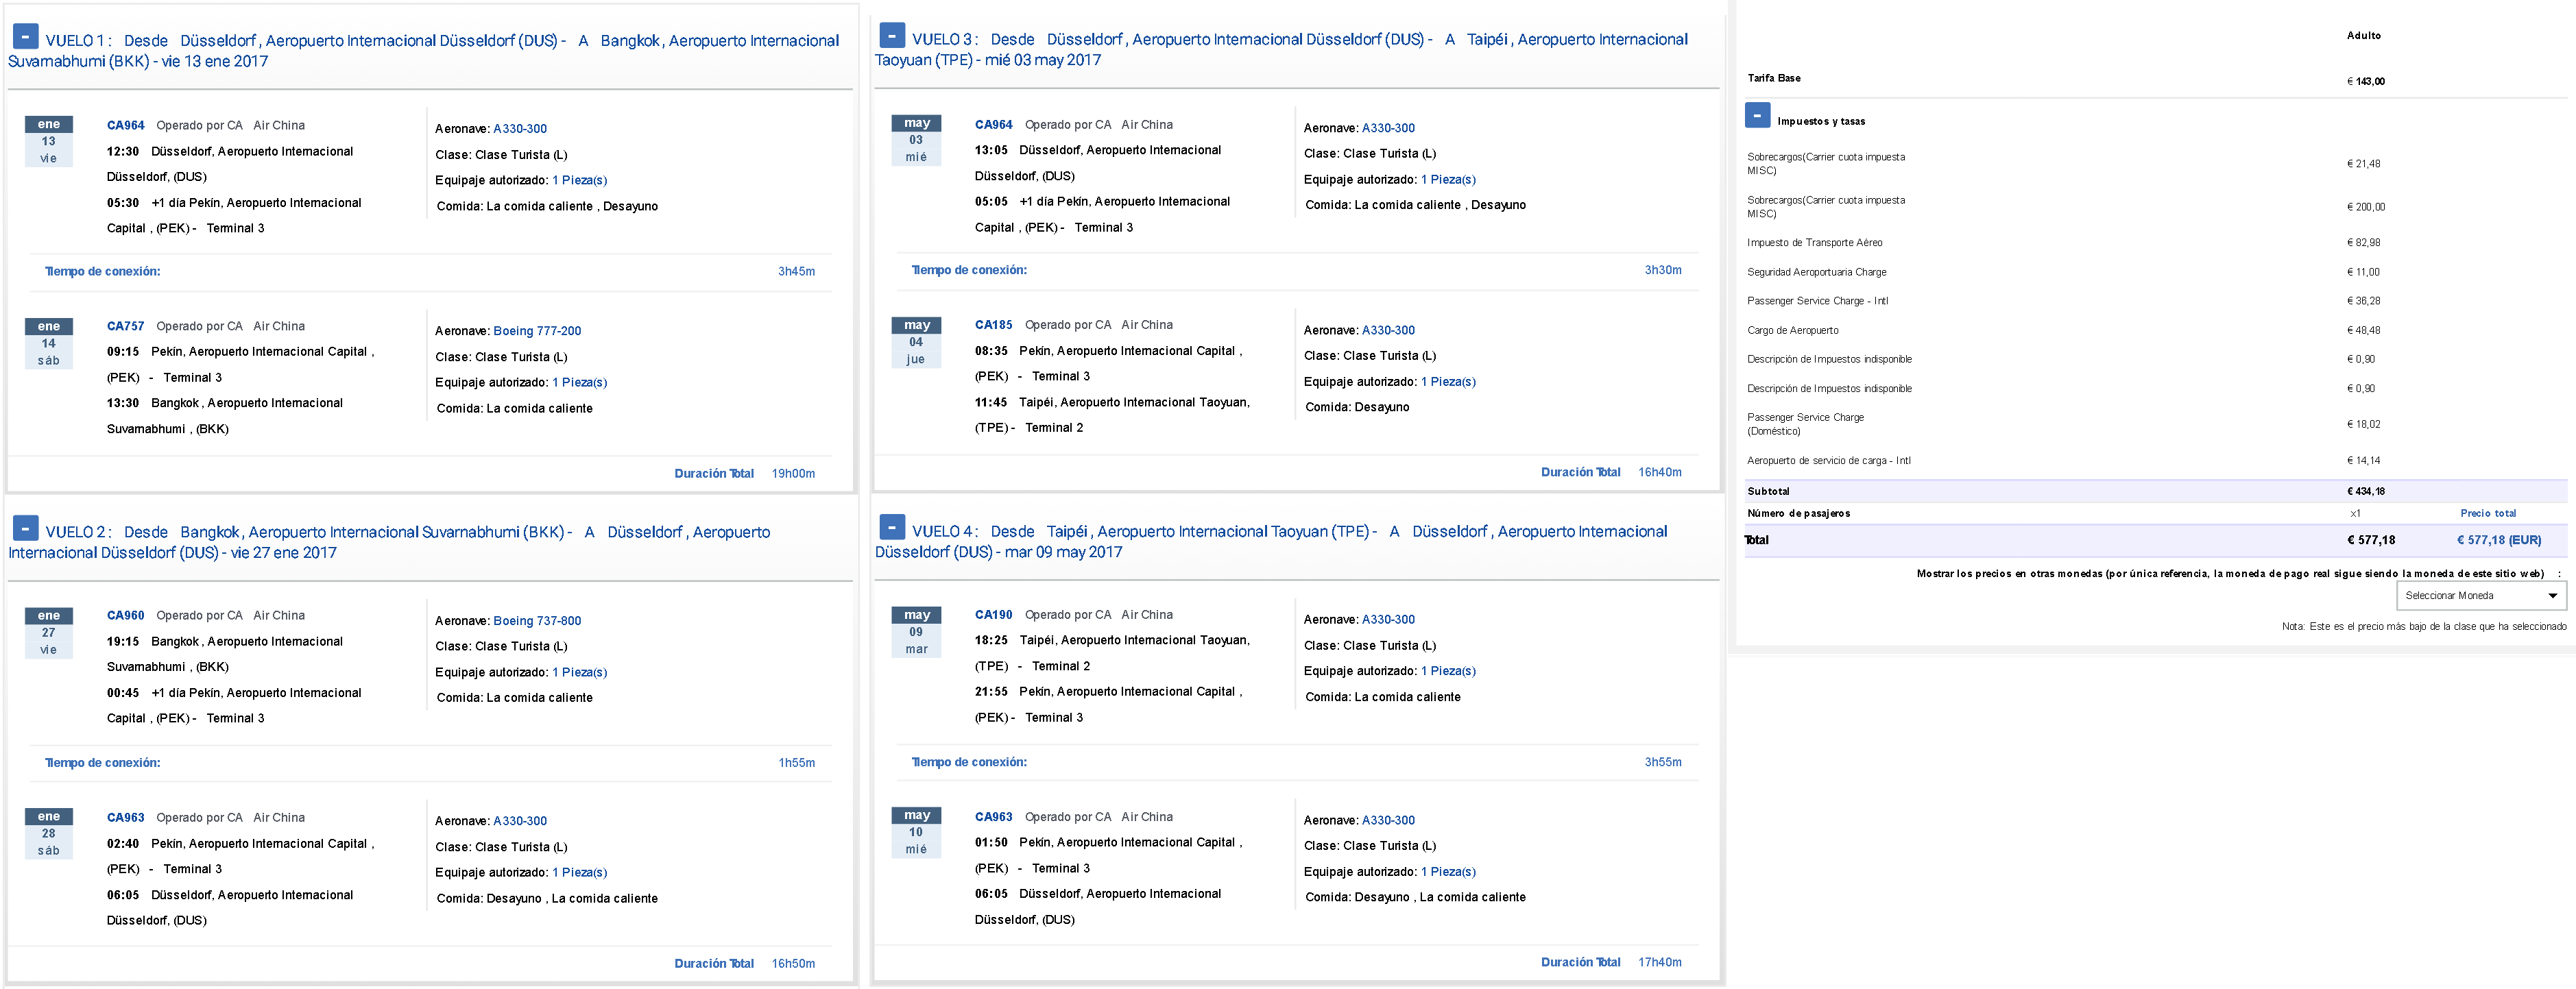Click the A330-300 link for flight CA185

(1388, 330)
